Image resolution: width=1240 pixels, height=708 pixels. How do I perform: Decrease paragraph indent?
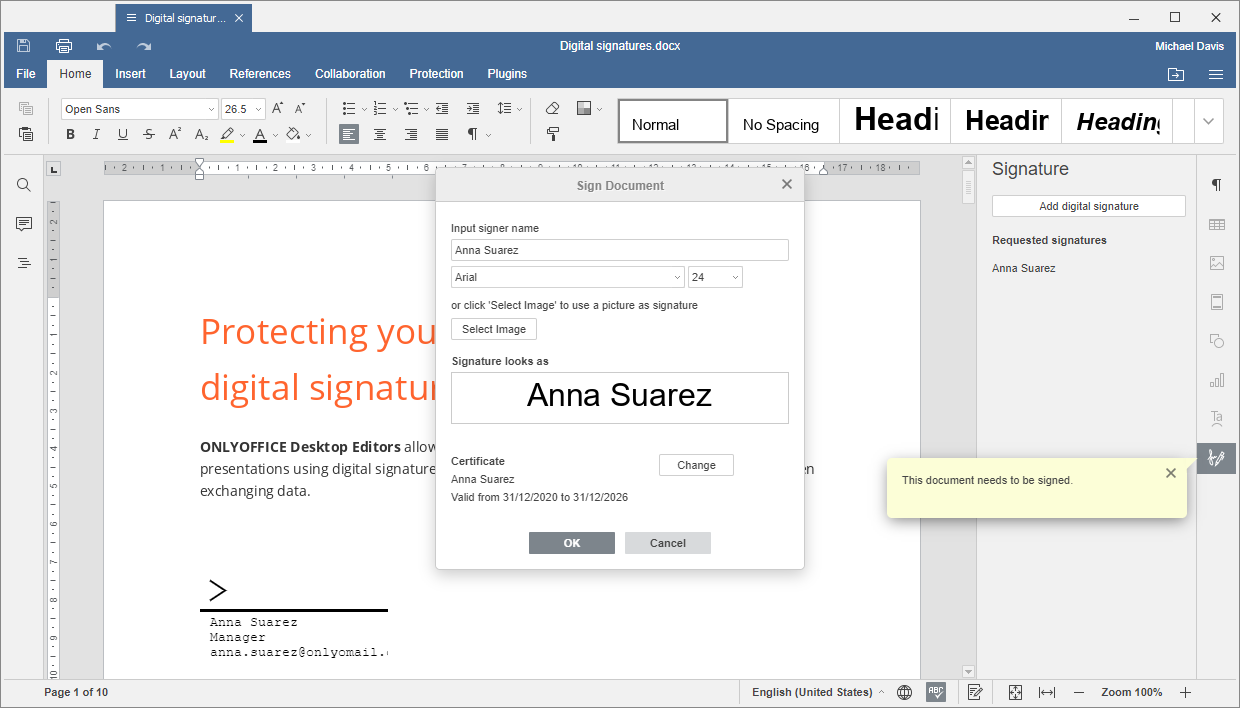[x=442, y=108]
